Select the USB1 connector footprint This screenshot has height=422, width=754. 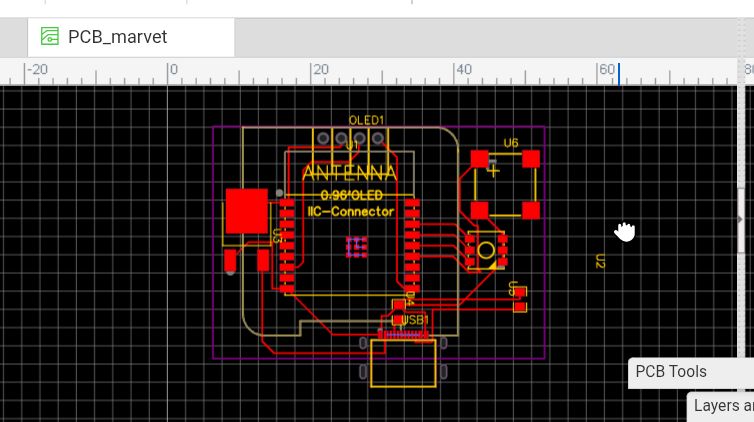[x=404, y=364]
